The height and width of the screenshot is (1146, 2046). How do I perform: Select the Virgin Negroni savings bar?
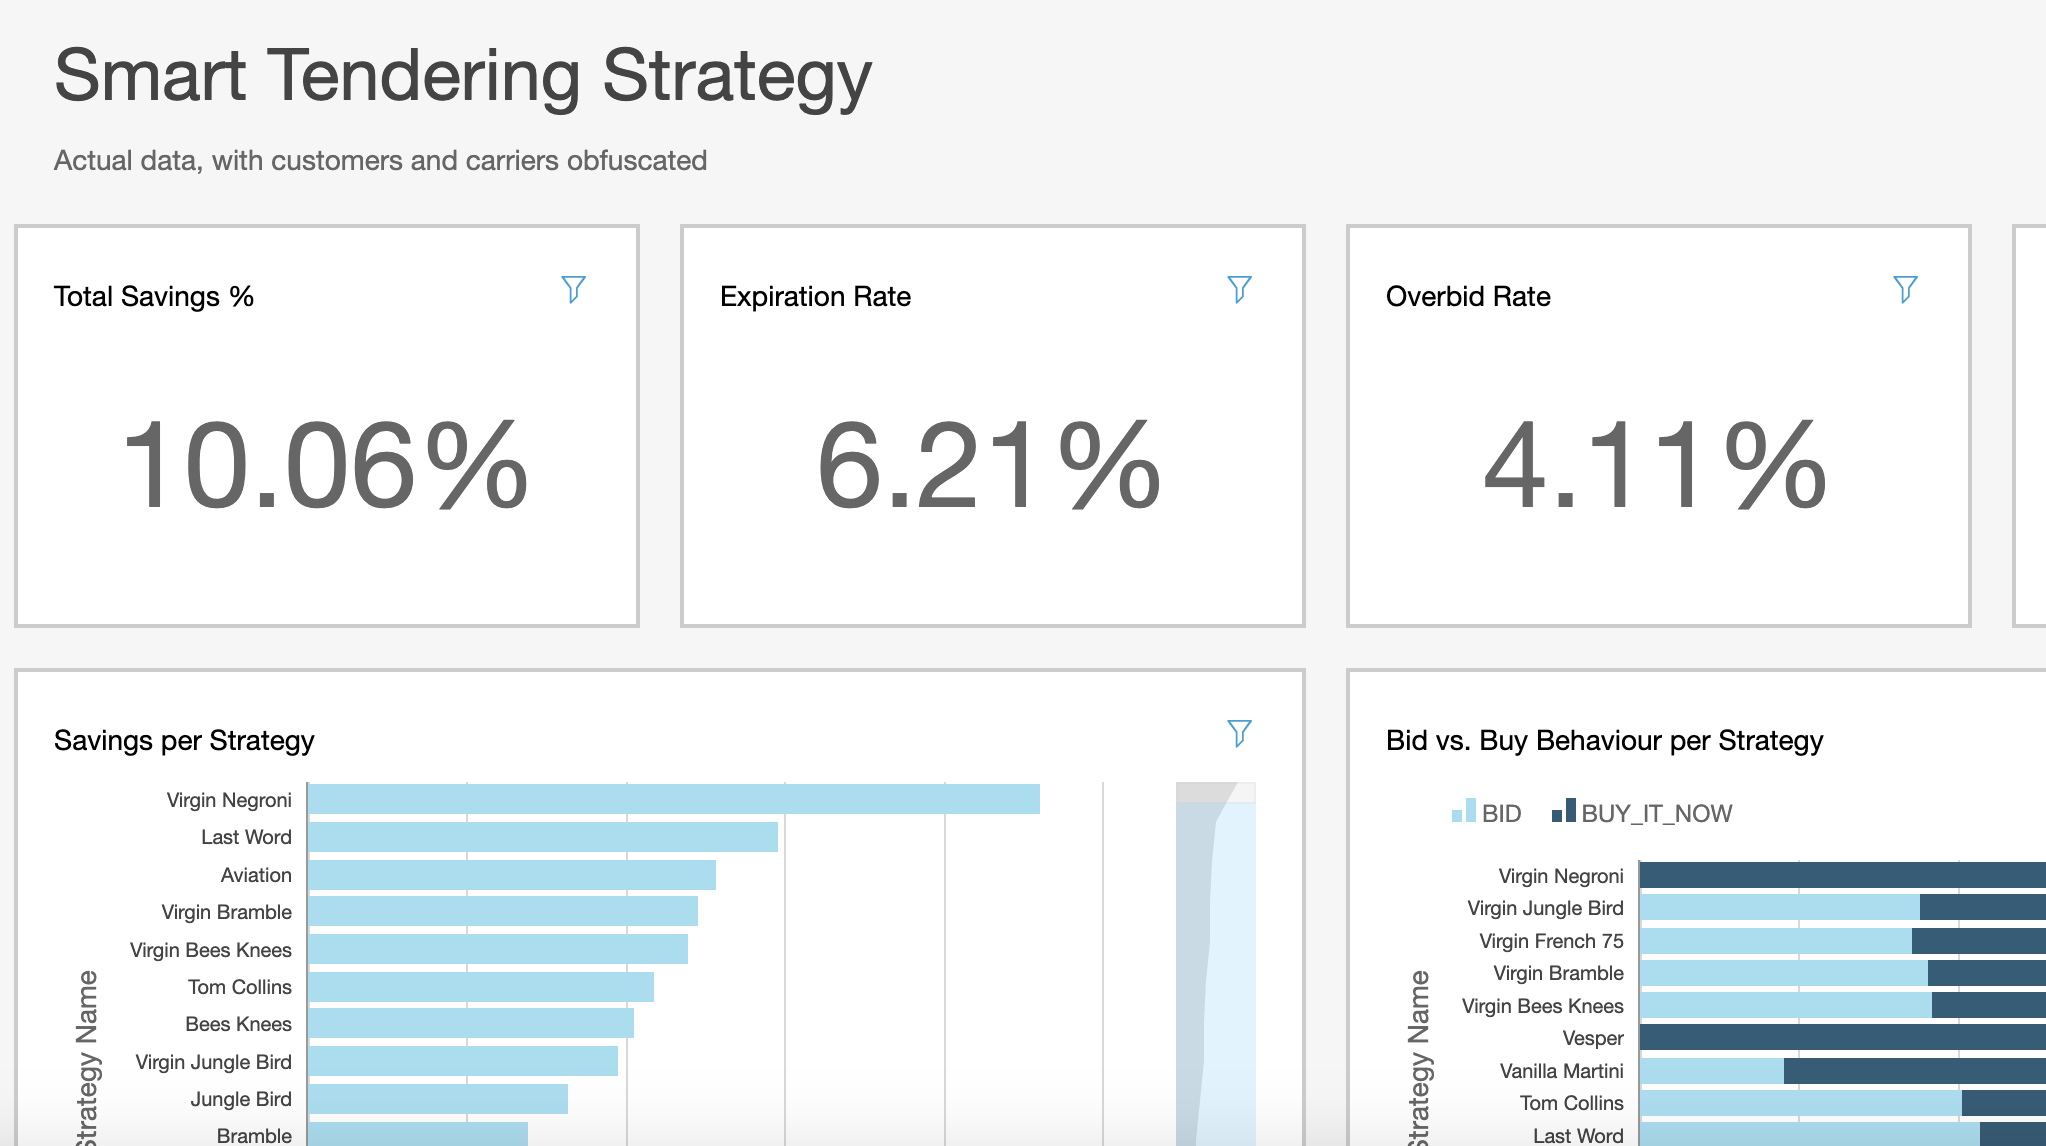(x=674, y=799)
